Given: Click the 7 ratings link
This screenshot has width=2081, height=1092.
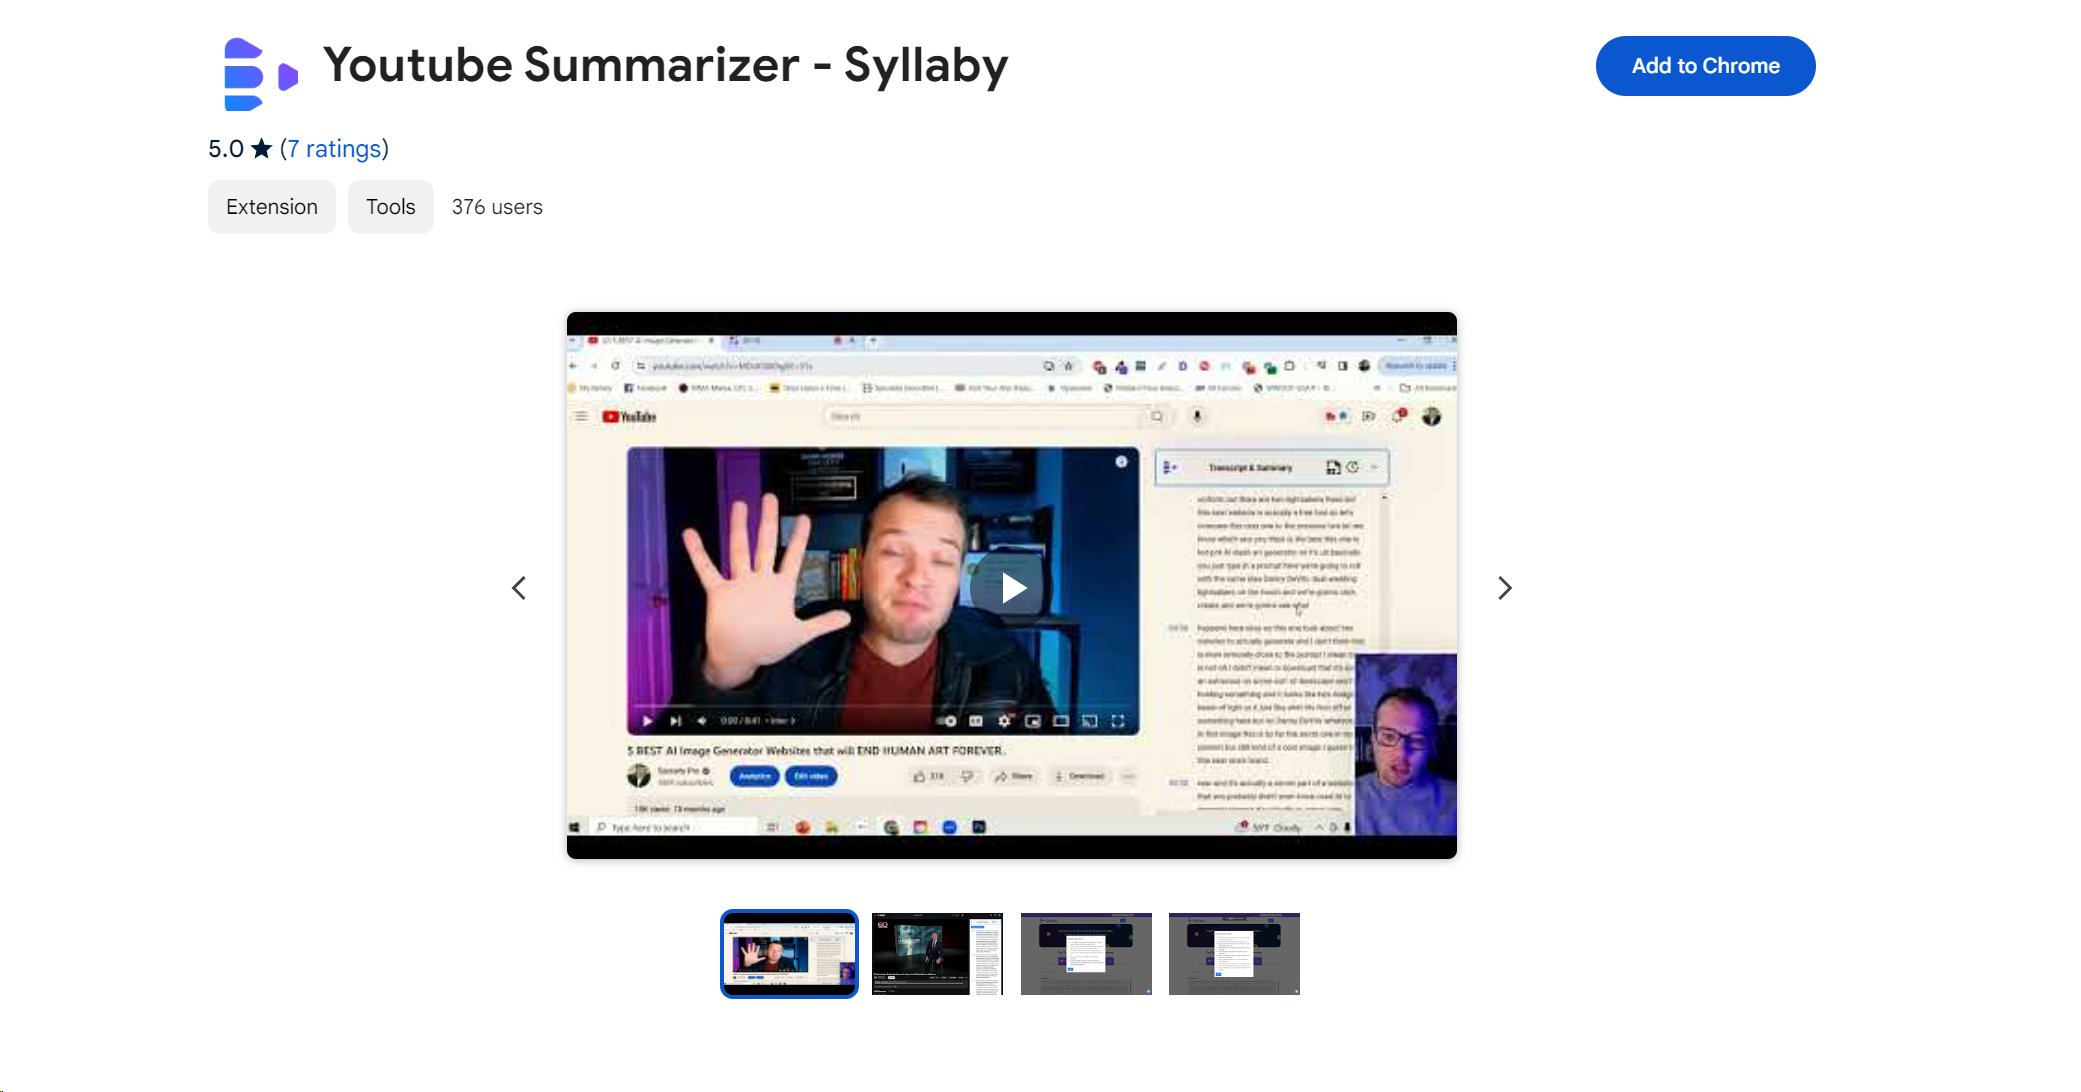Looking at the screenshot, I should [x=332, y=149].
